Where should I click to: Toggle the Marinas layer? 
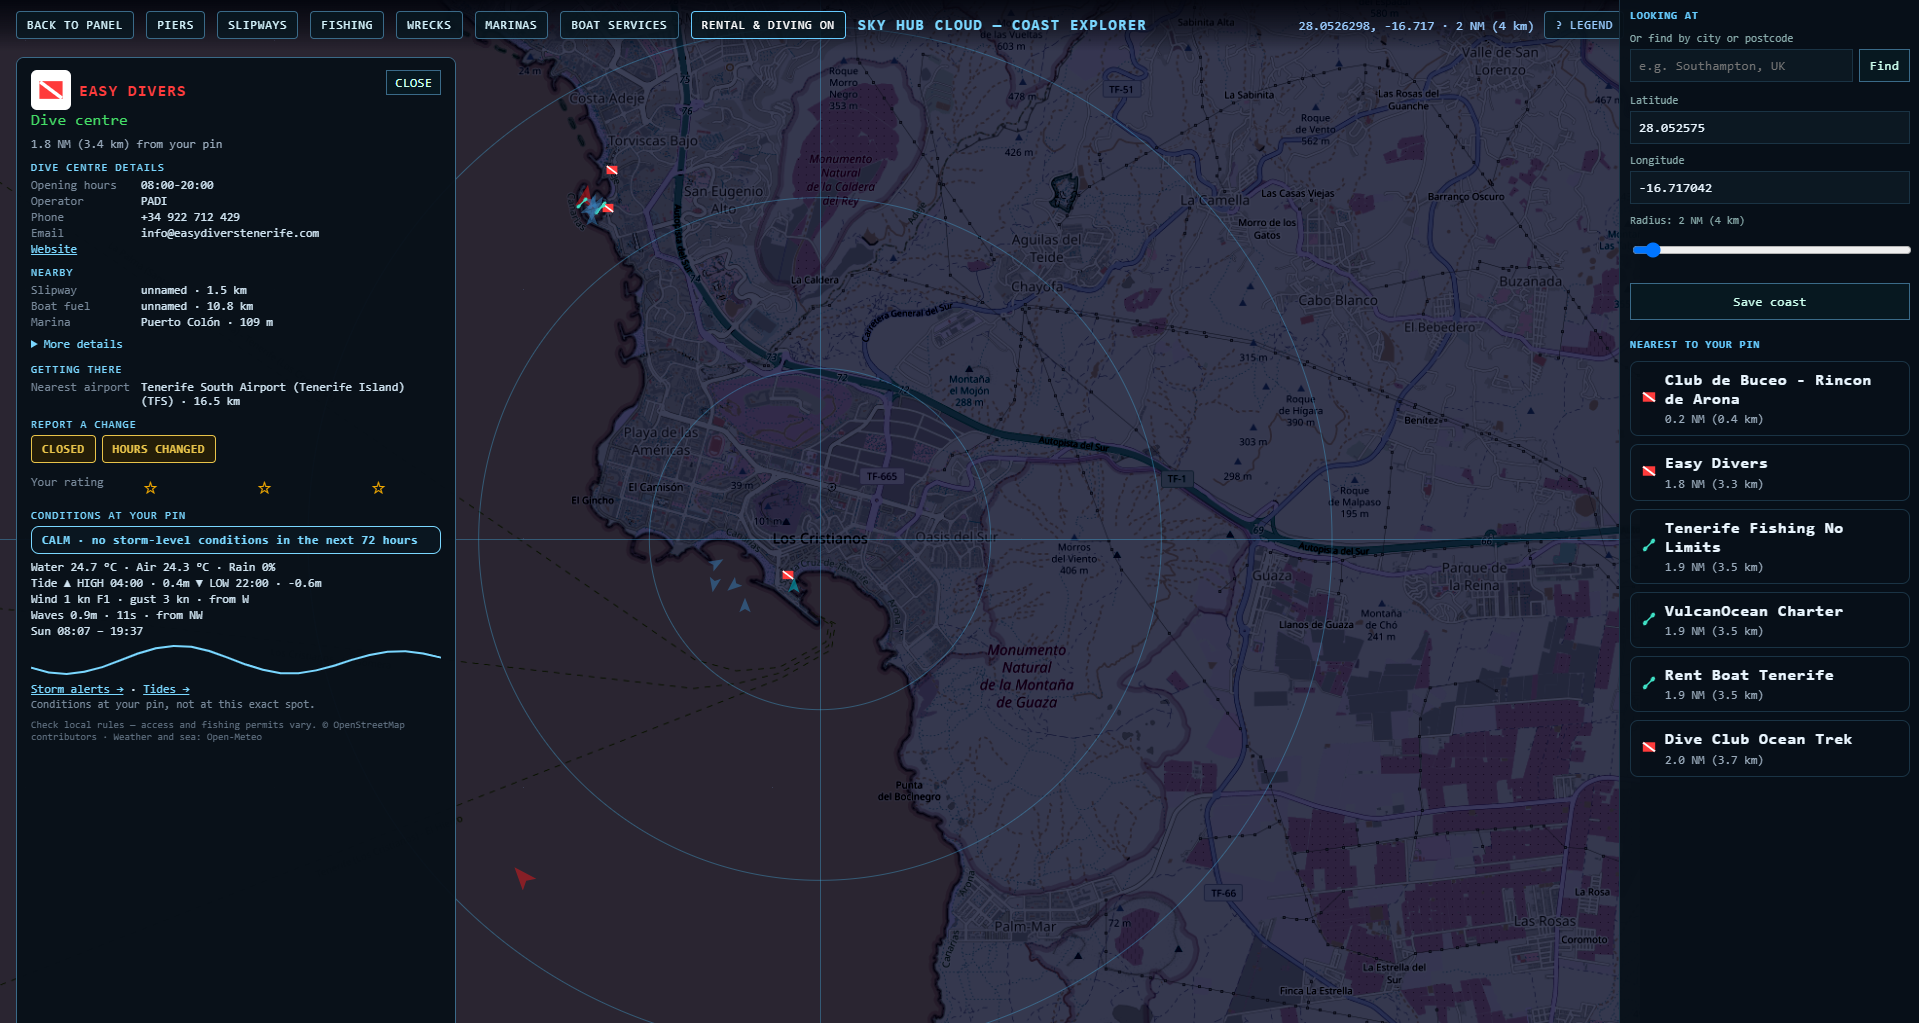511,25
